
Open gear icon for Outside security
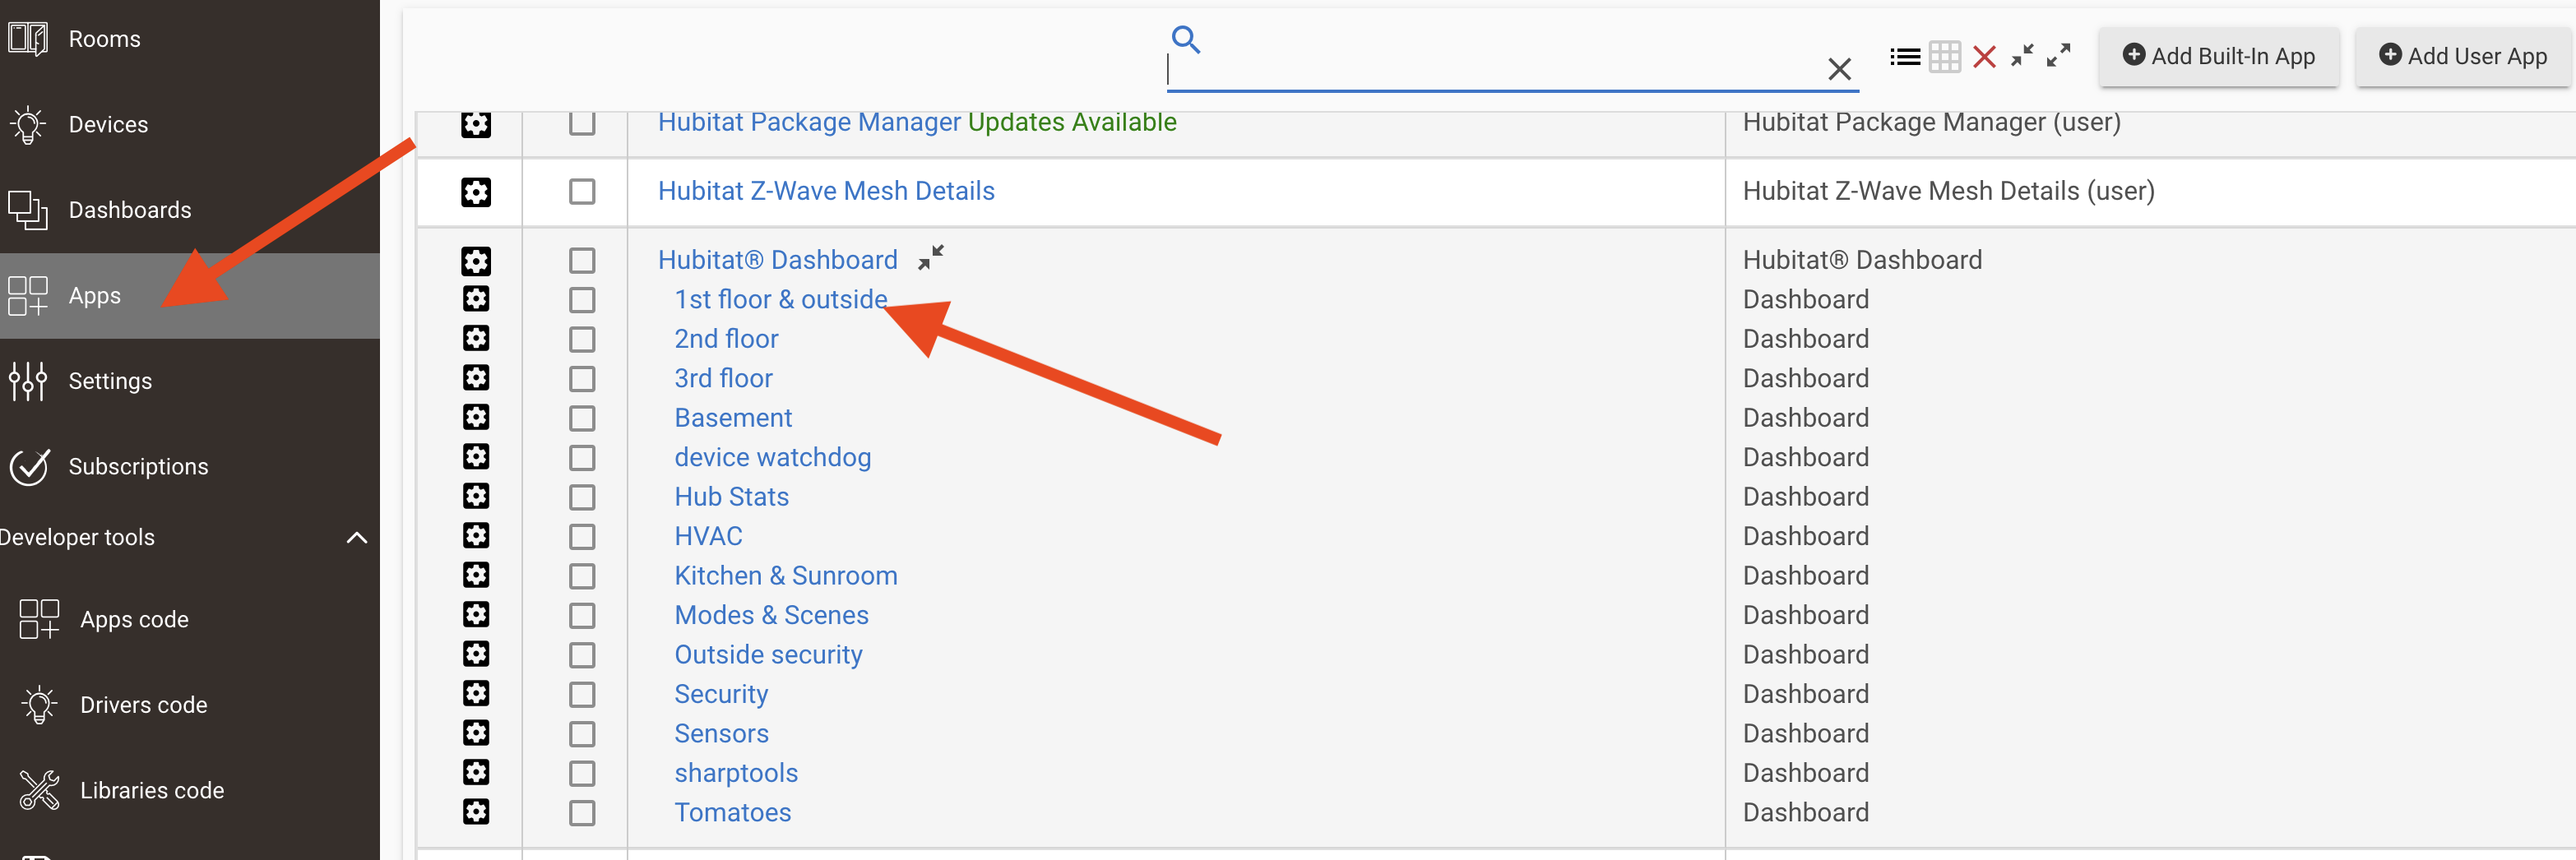(476, 655)
